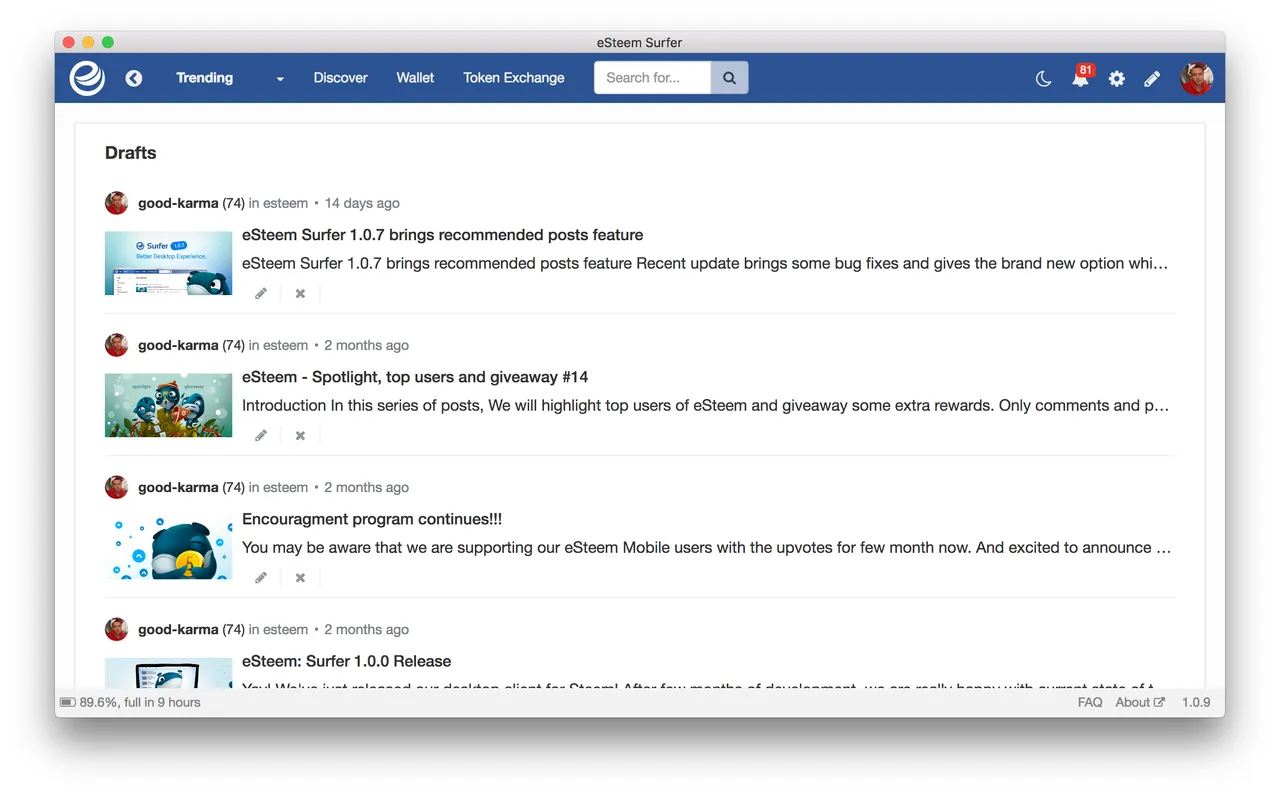Click good-karma name on the Spotlight draft

pos(178,345)
